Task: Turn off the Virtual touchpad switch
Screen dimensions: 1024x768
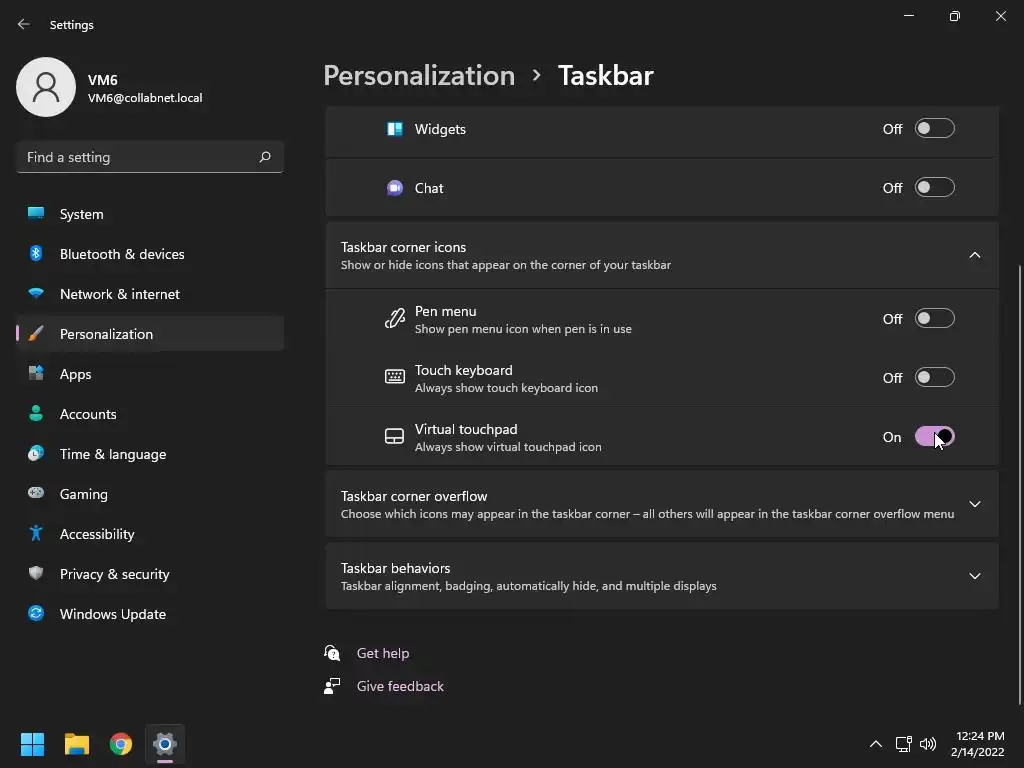Action: (934, 437)
